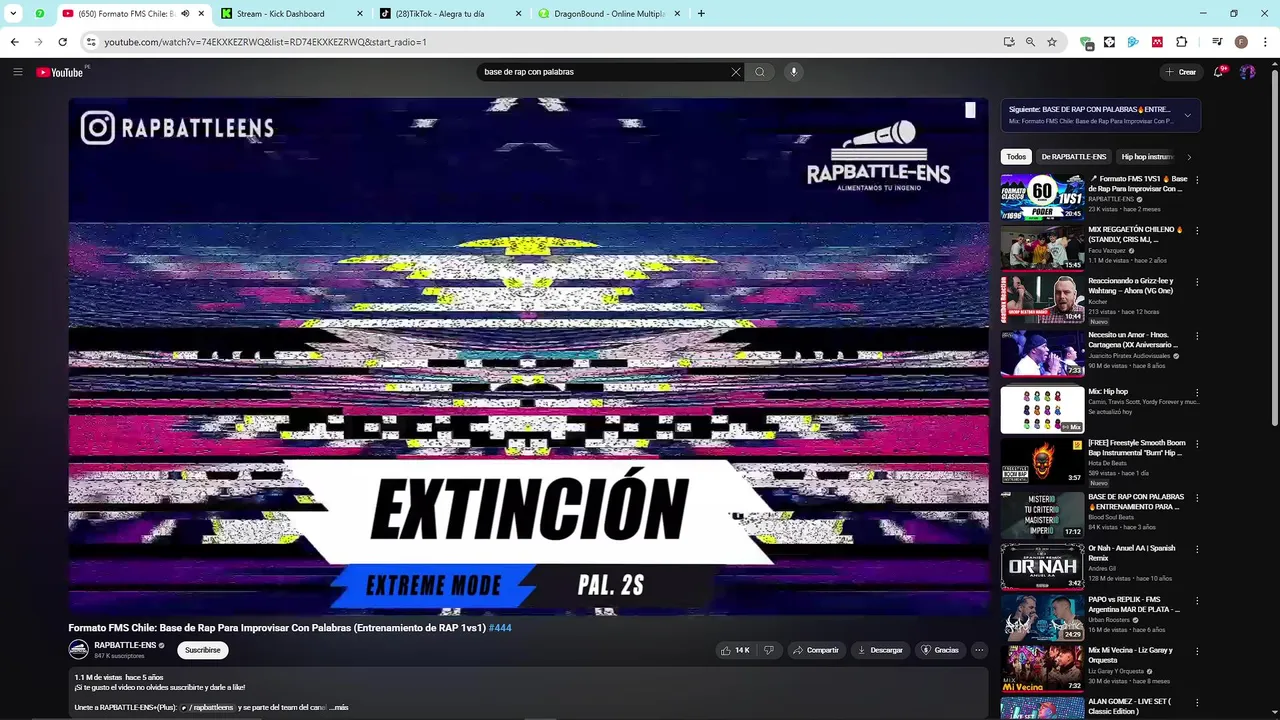This screenshot has width=1280, height=720.
Task: Select the Todos filter chip
Action: (1016, 157)
